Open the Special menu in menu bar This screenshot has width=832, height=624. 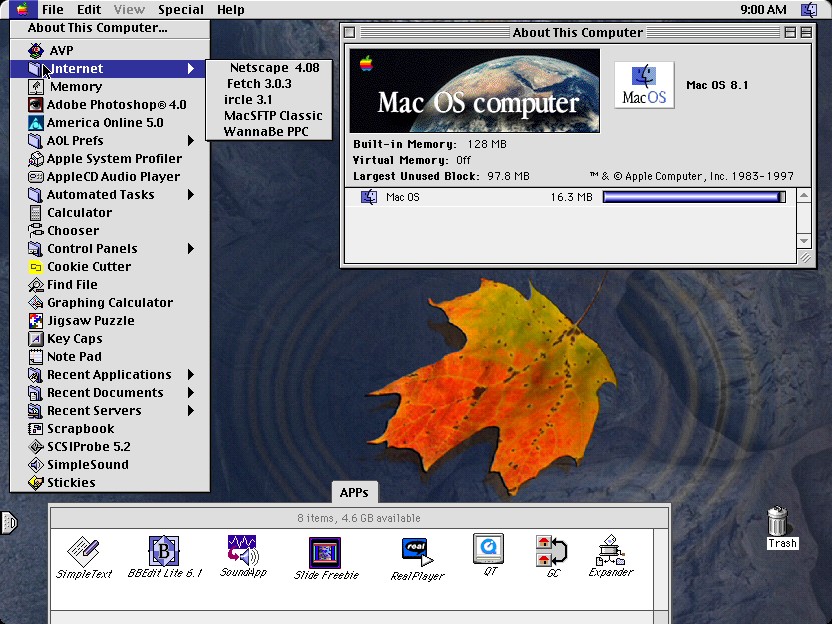click(180, 10)
